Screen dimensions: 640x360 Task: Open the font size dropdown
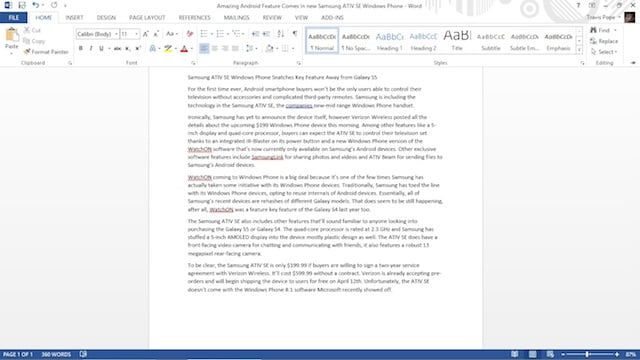136,34
